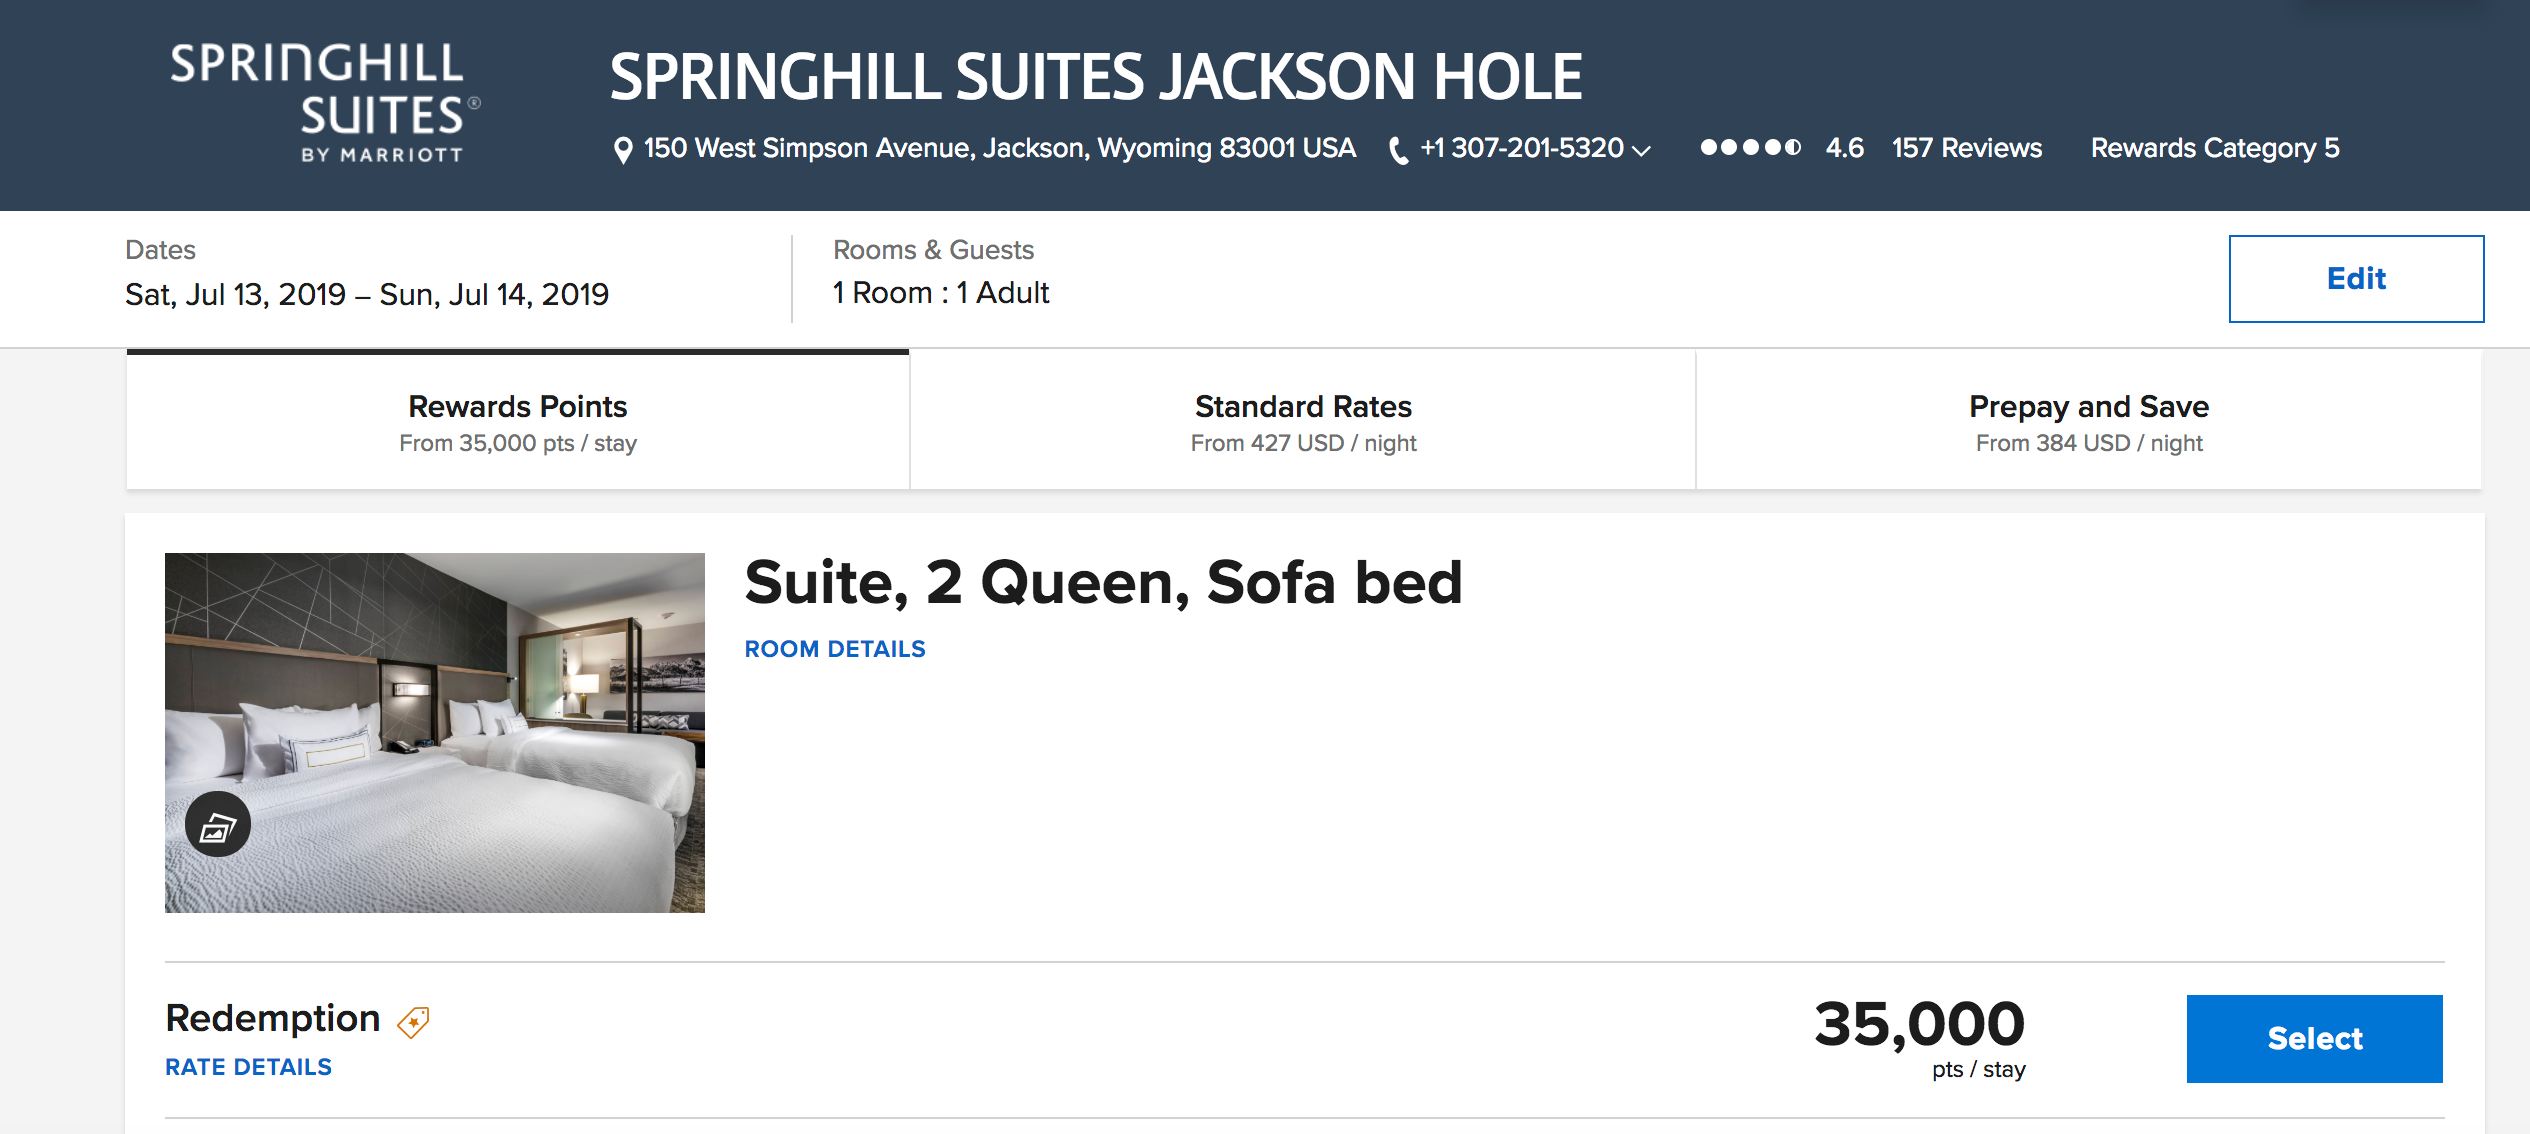Click the Redemption rate tag icon
Viewport: 2530px width, 1134px height.
pyautogui.click(x=413, y=1021)
